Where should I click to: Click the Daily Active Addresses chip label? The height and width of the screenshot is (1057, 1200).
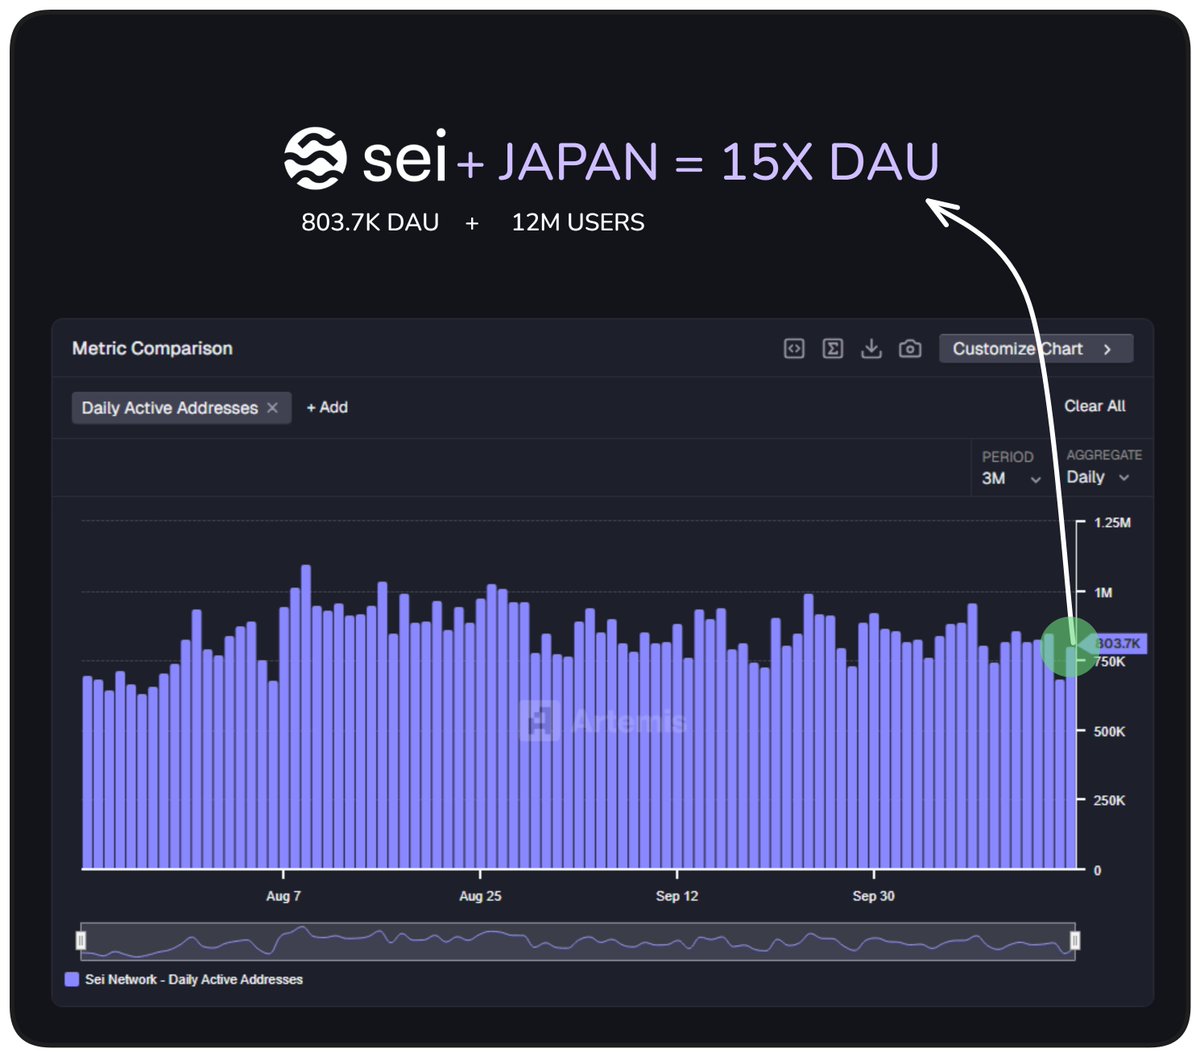click(170, 408)
